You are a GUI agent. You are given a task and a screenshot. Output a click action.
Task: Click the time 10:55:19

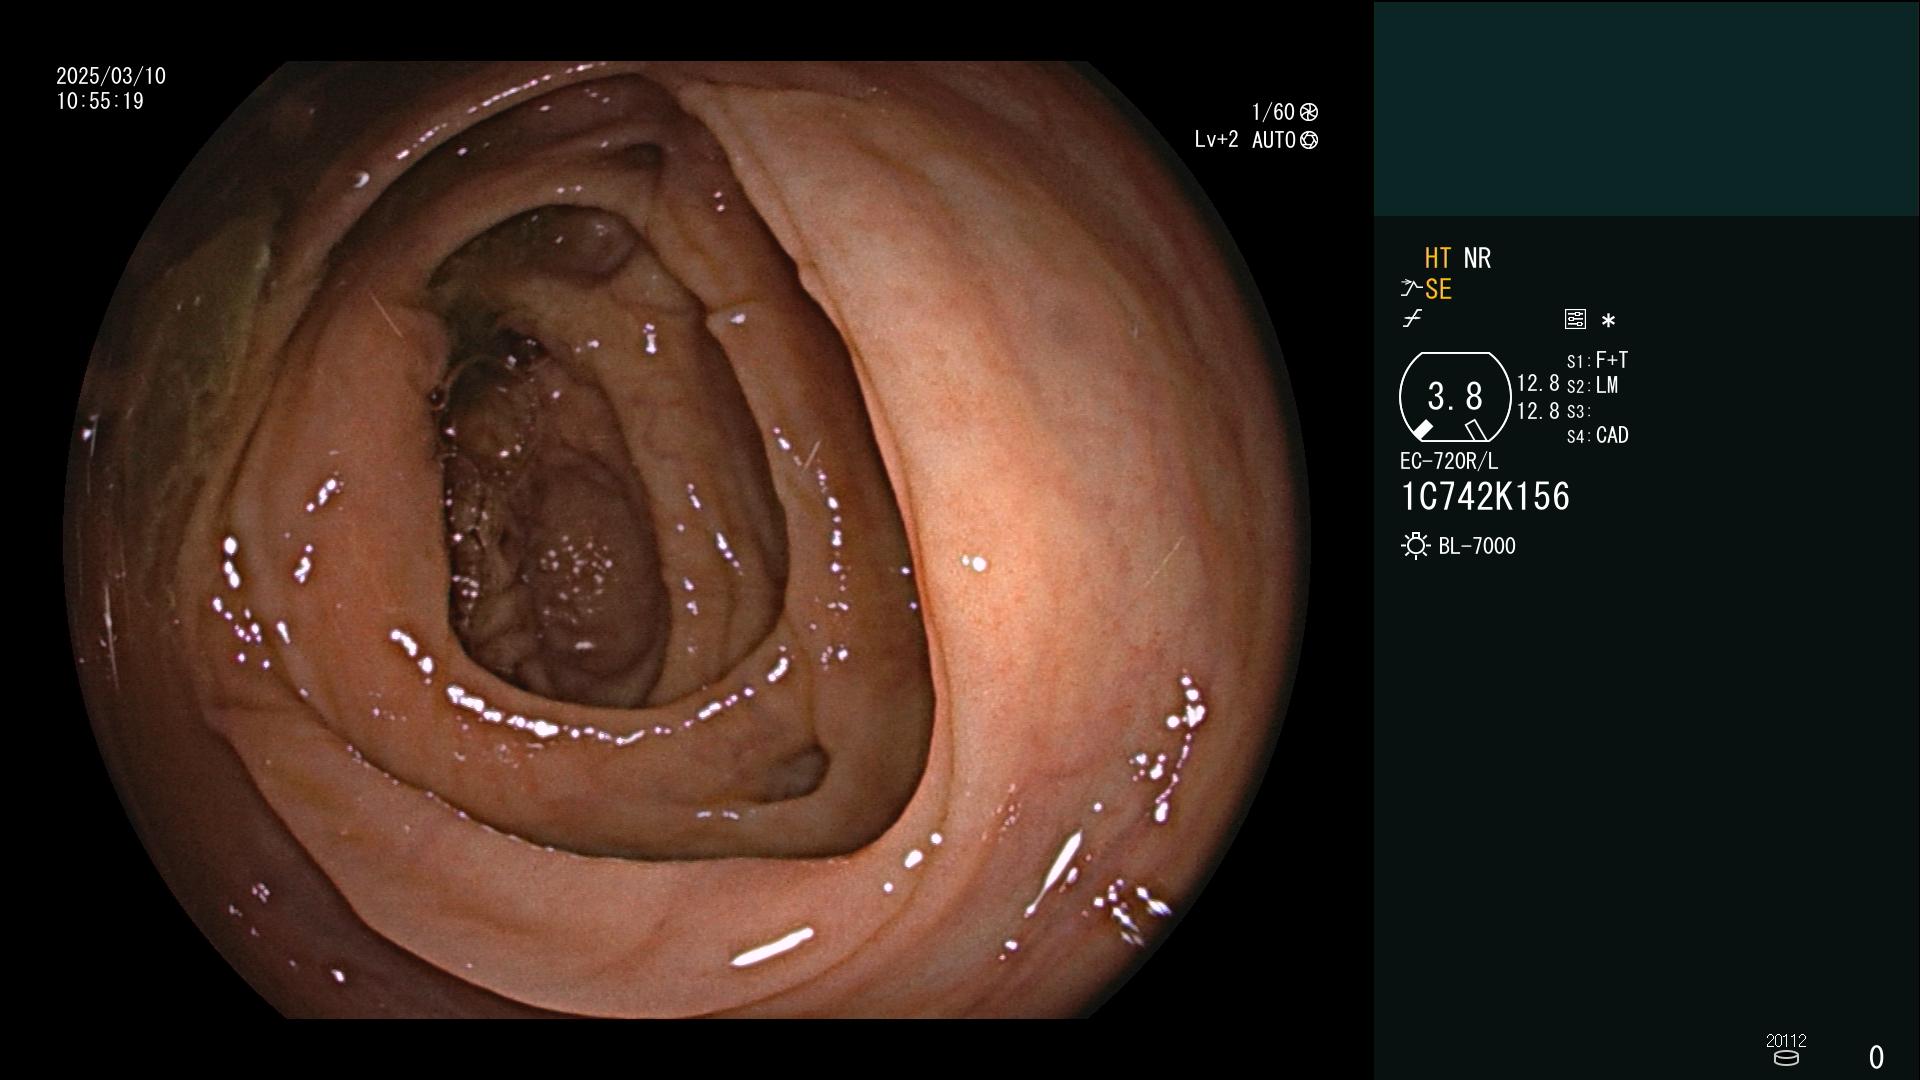100,101
